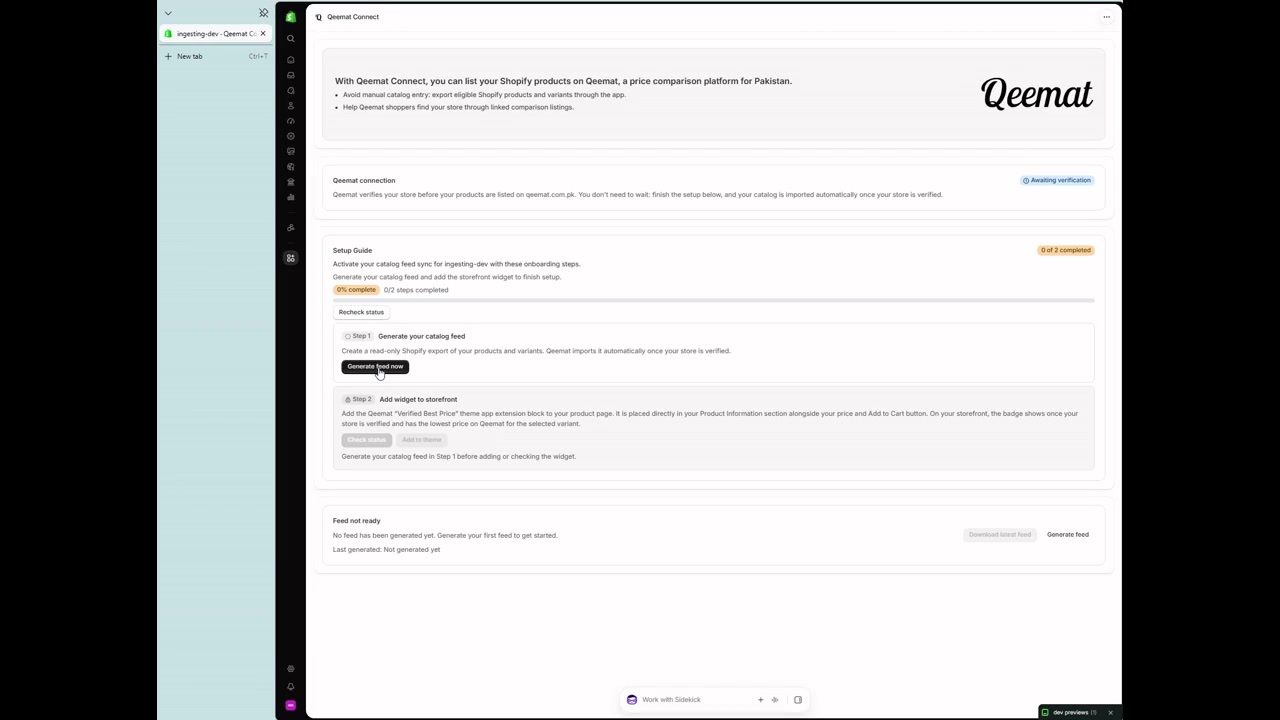Open the Settings gear in the sidebar
This screenshot has height=720, width=1280.
coord(291,669)
